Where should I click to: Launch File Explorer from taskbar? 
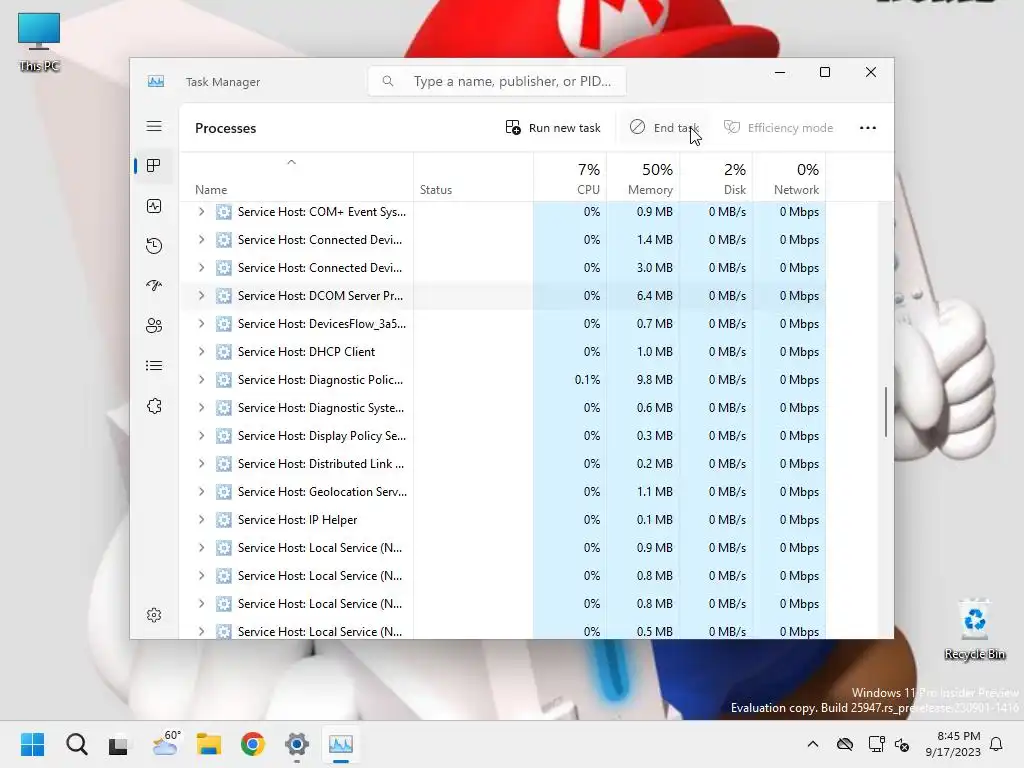(x=209, y=744)
